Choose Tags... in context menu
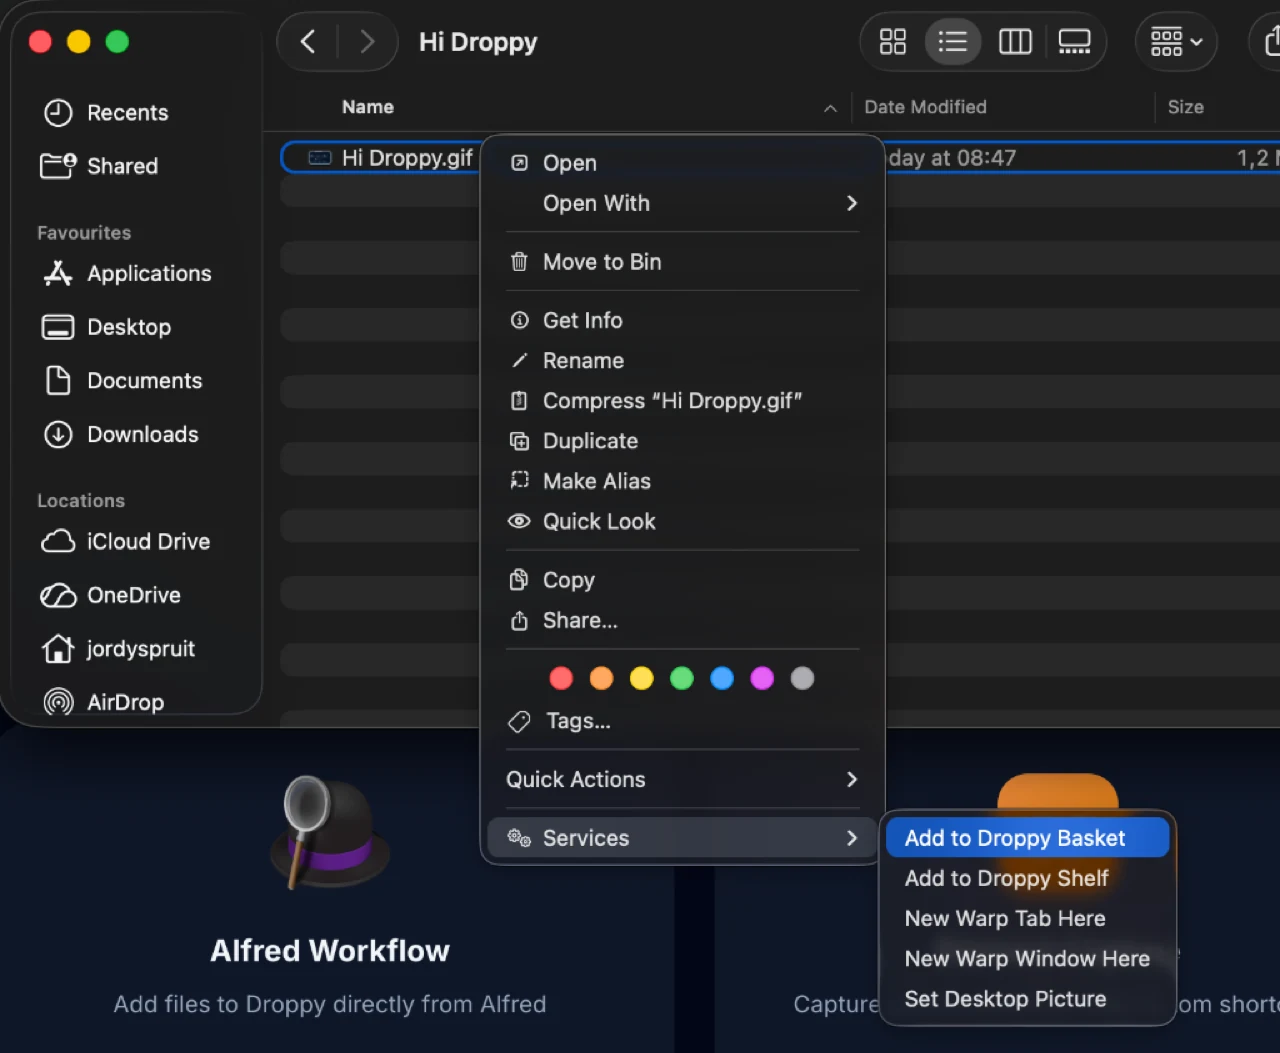The image size is (1280, 1053). [684, 721]
